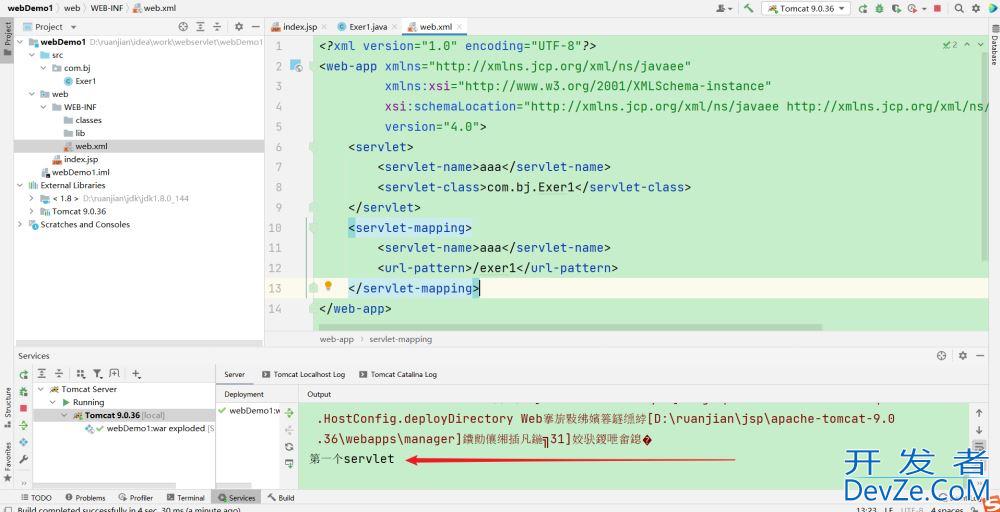Screen dimensions: 1000x512
Task: Collapse Tomcat Server node in Services
Action: tap(41, 390)
